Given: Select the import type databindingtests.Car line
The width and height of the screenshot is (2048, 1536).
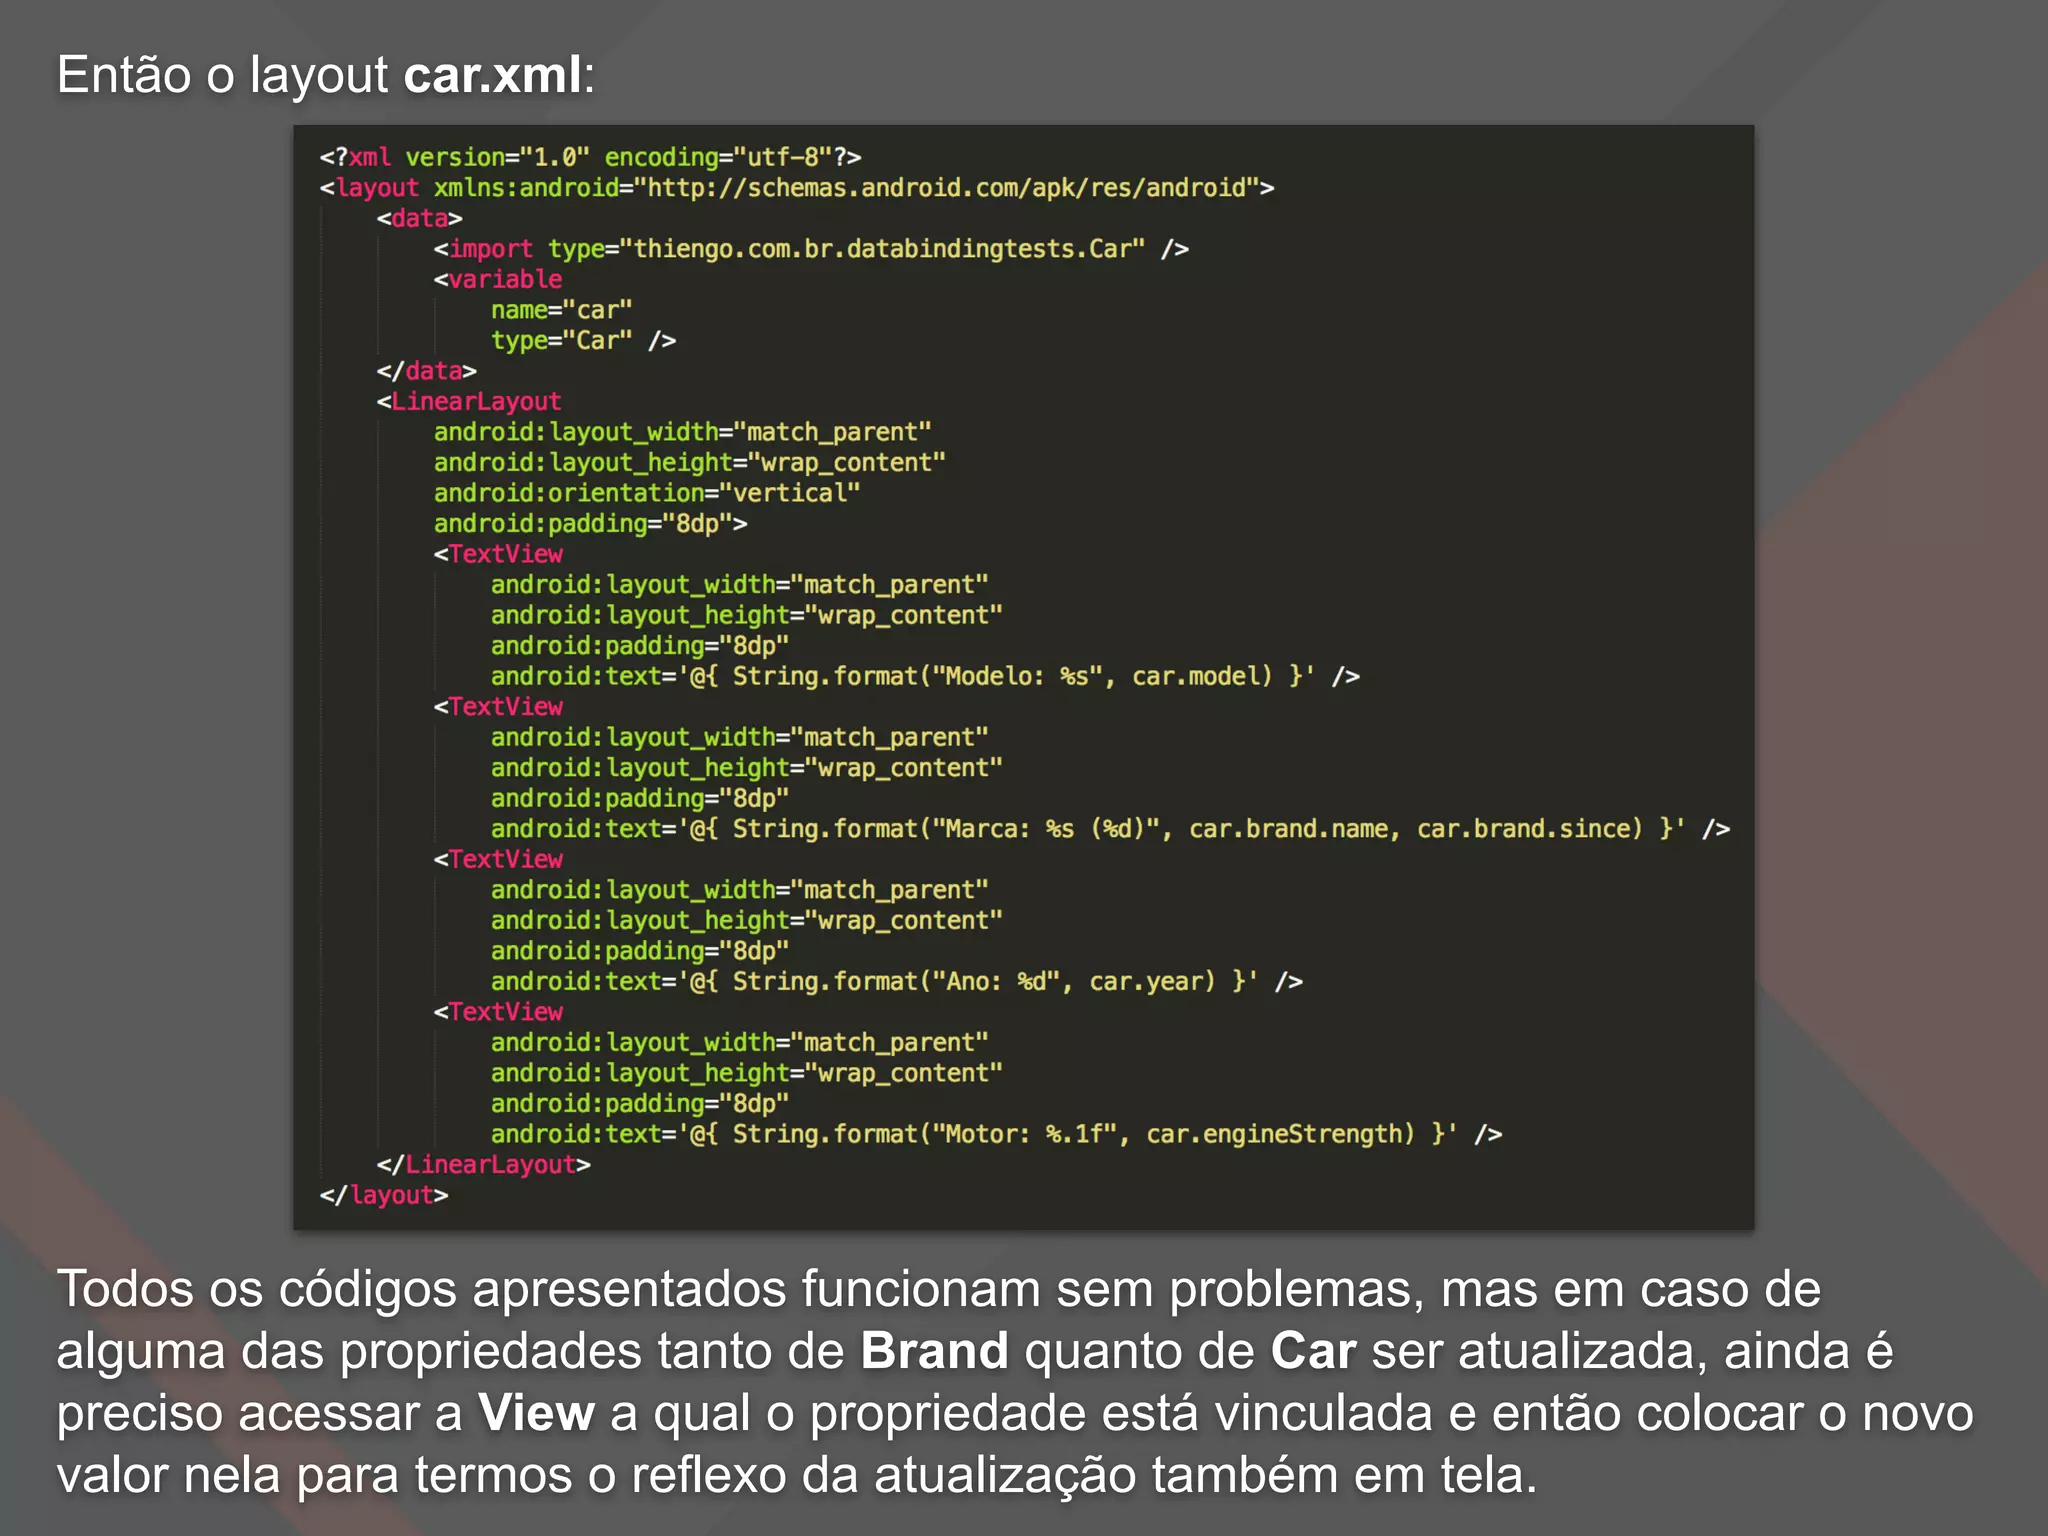Looking at the screenshot, I should [x=811, y=249].
